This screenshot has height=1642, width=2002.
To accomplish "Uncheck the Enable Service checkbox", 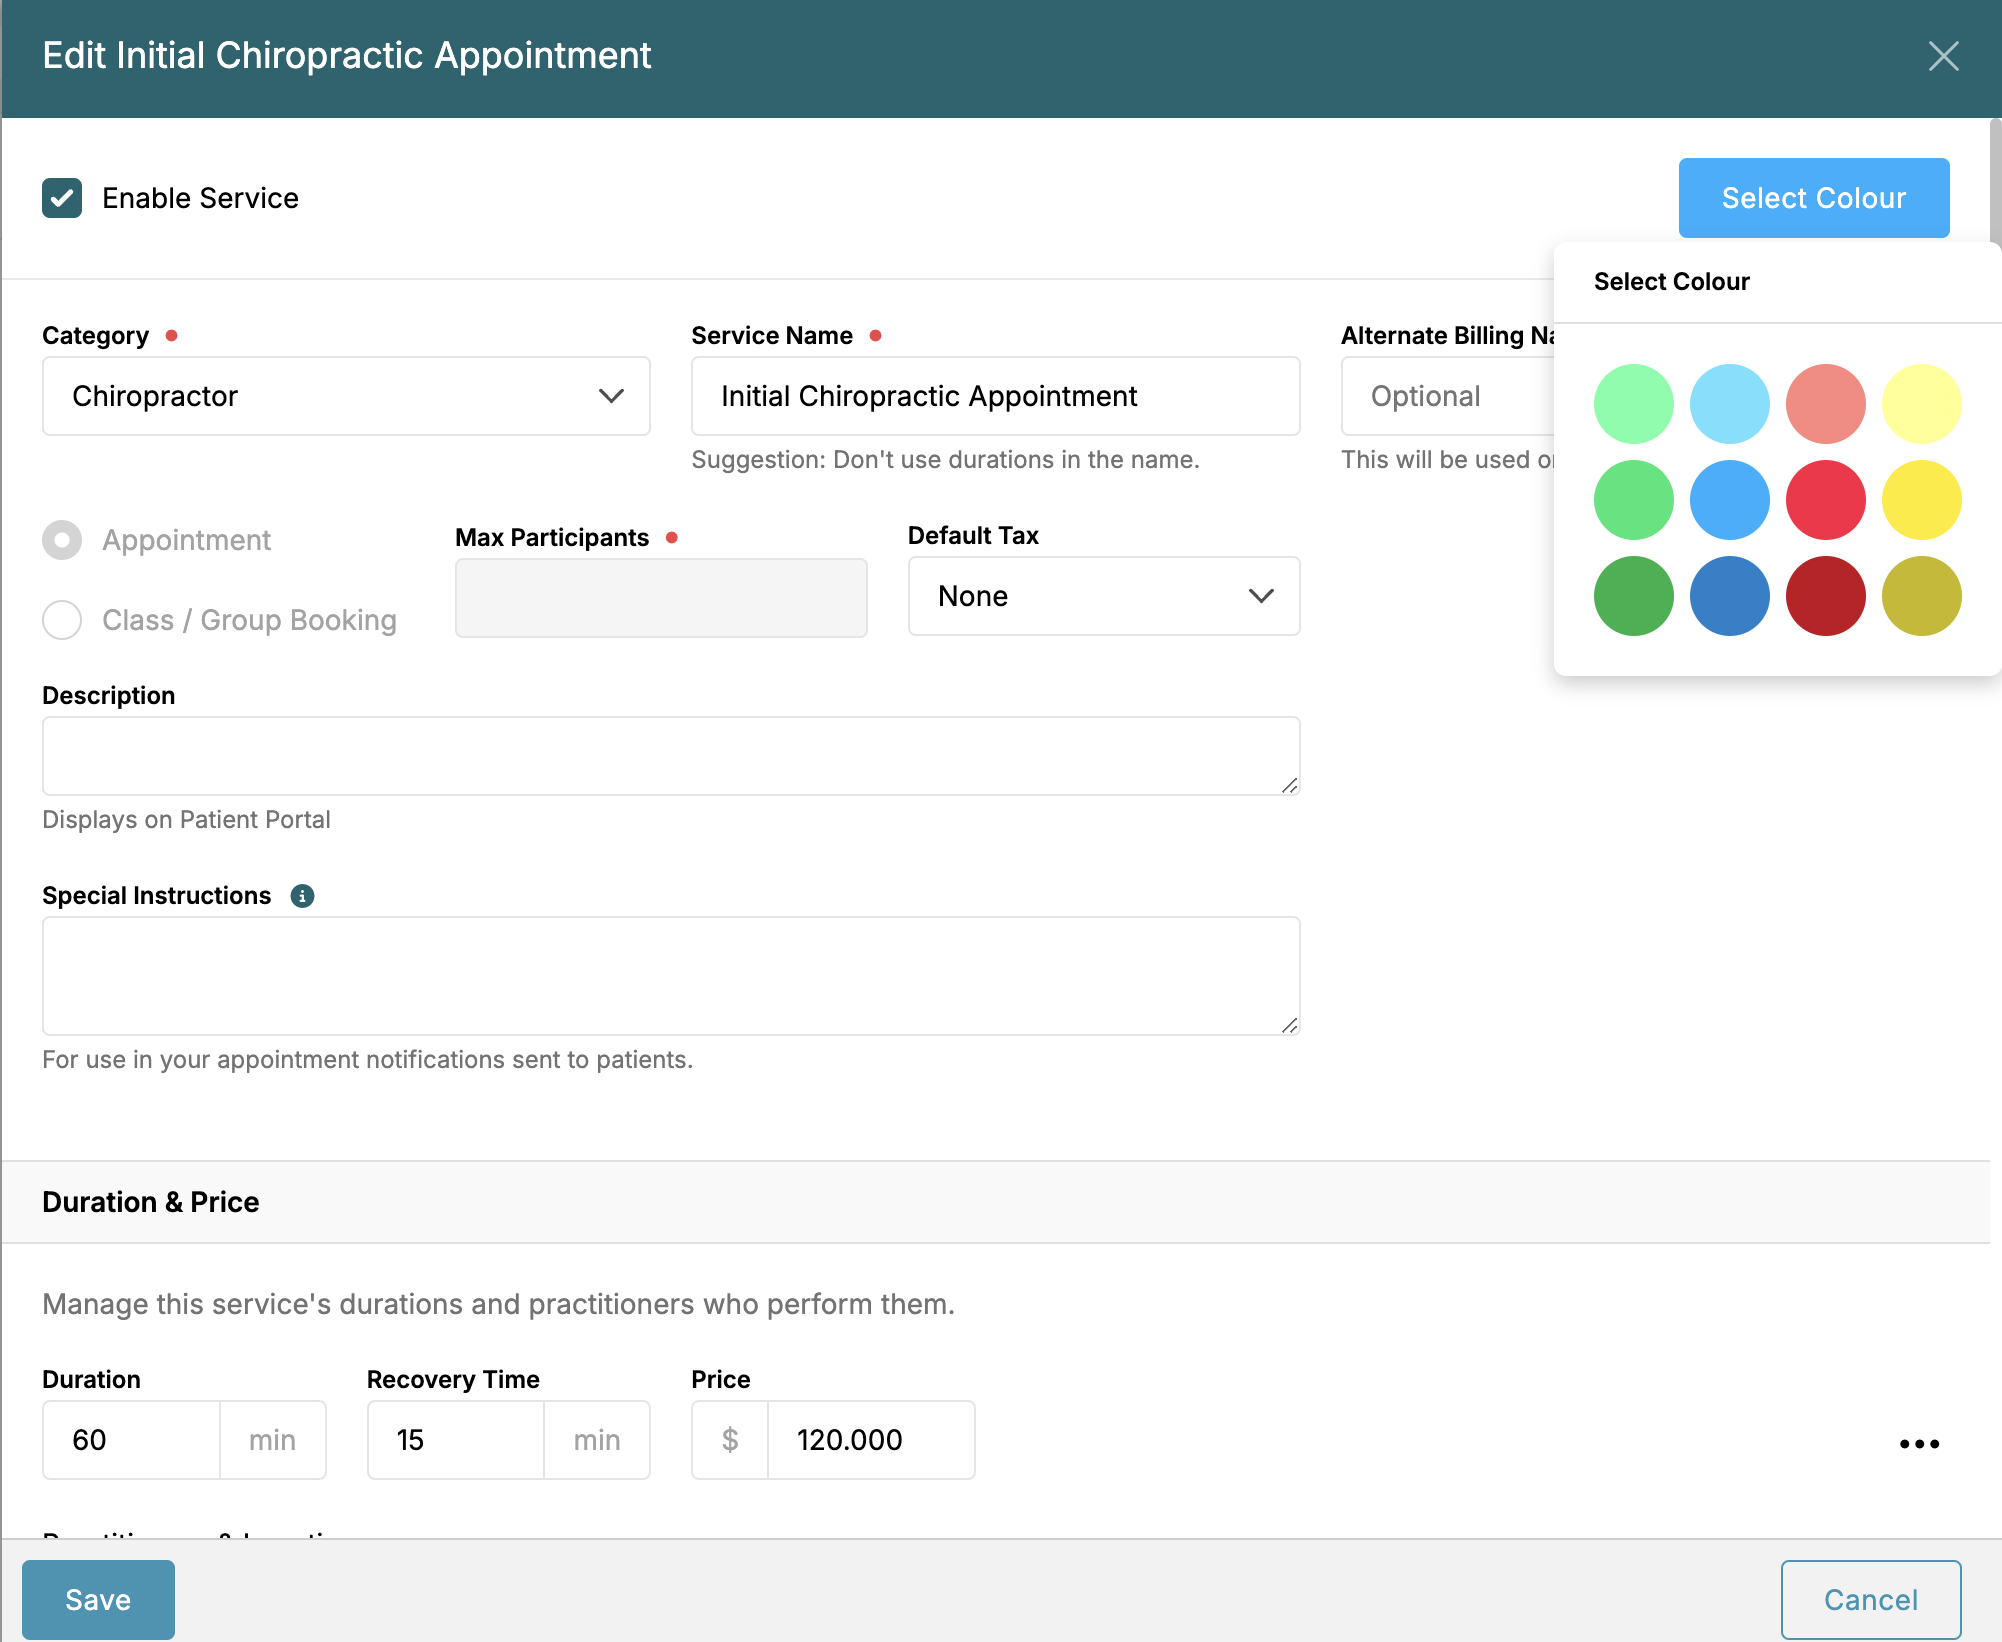I will coord(62,198).
